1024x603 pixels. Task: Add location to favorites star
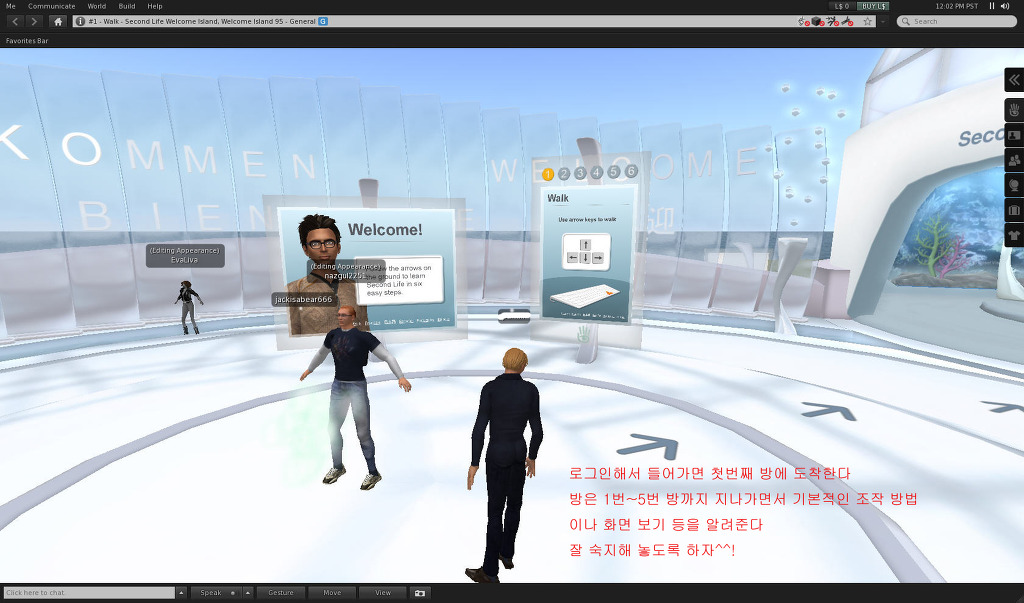click(x=867, y=22)
